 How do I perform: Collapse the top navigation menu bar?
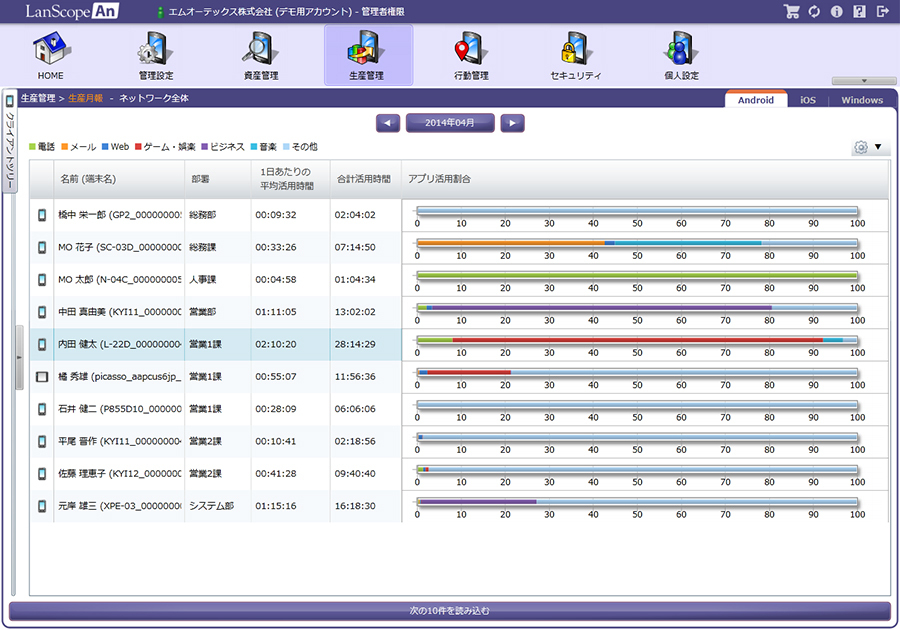click(864, 81)
